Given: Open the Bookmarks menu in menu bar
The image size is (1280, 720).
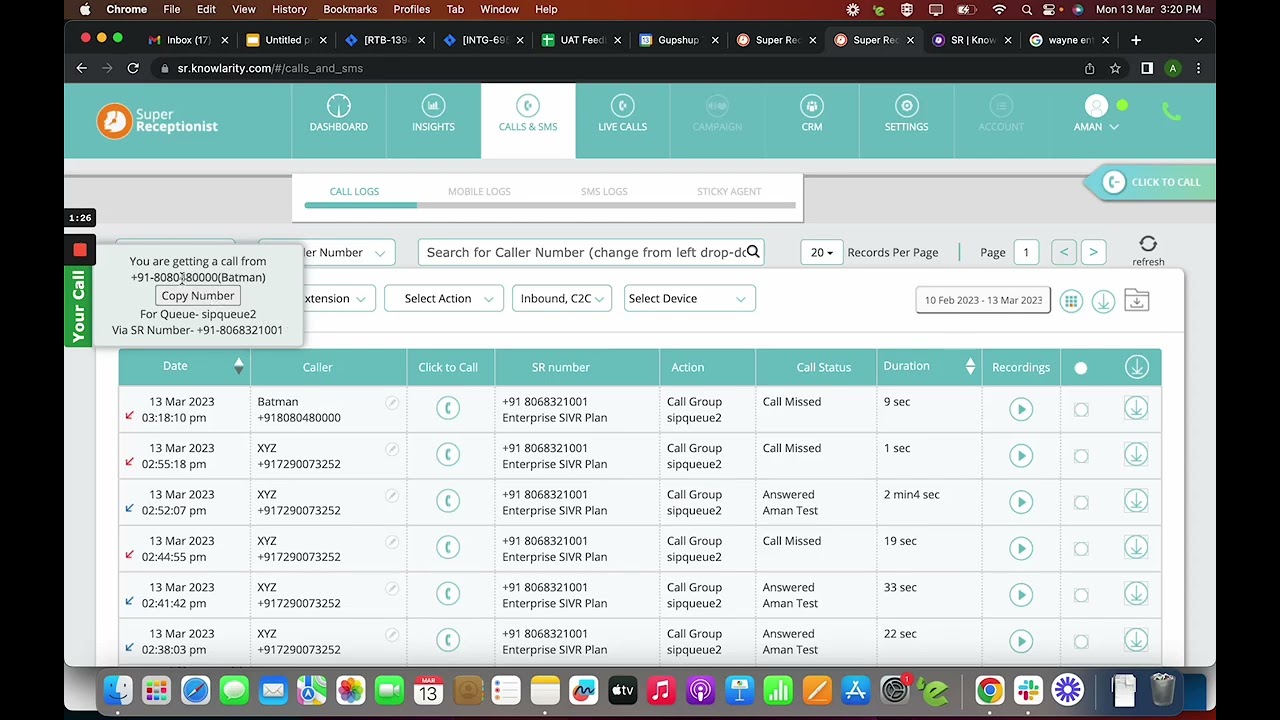Looking at the screenshot, I should 350,9.
